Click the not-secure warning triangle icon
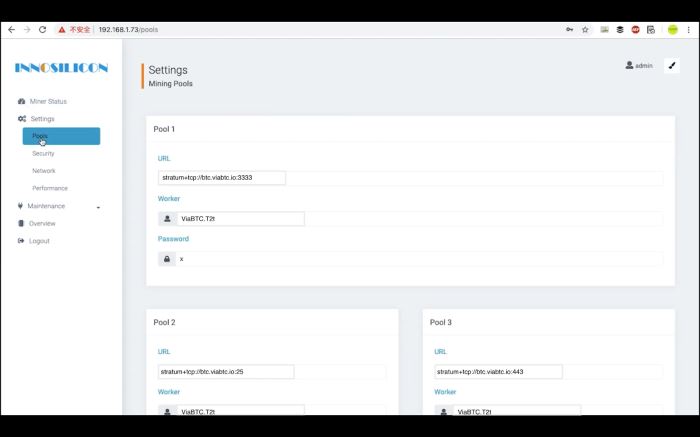The image size is (700, 437). pyautogui.click(x=62, y=30)
